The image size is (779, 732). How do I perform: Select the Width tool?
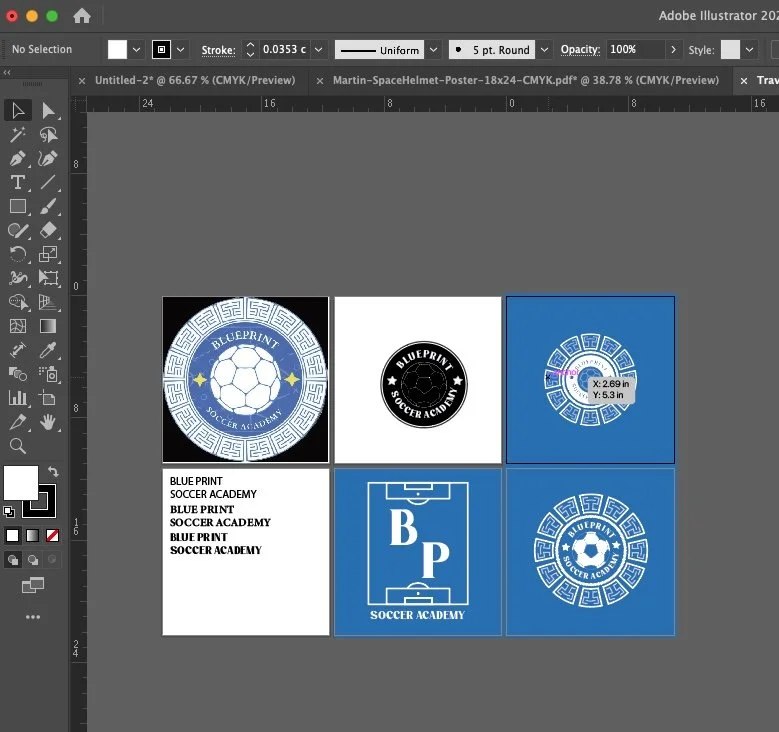(x=18, y=278)
